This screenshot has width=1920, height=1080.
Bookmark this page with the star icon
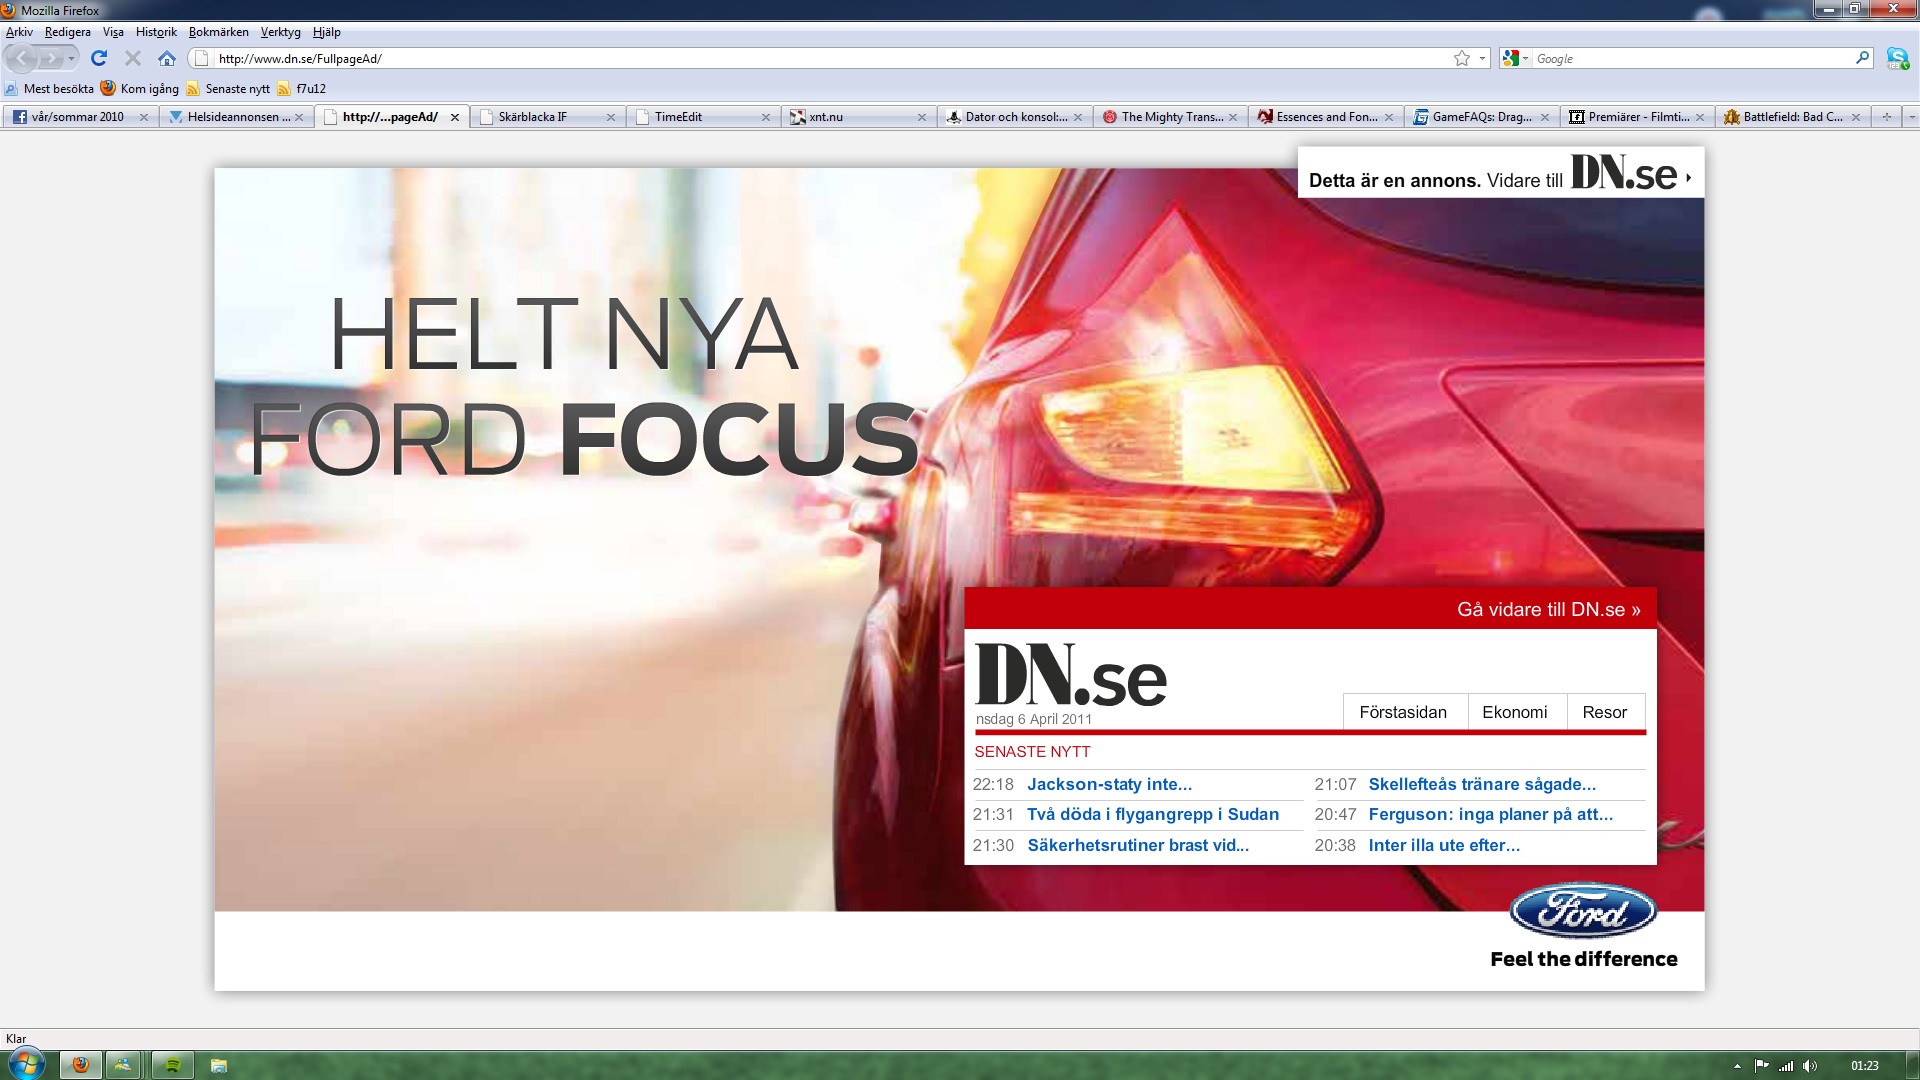[x=1462, y=59]
